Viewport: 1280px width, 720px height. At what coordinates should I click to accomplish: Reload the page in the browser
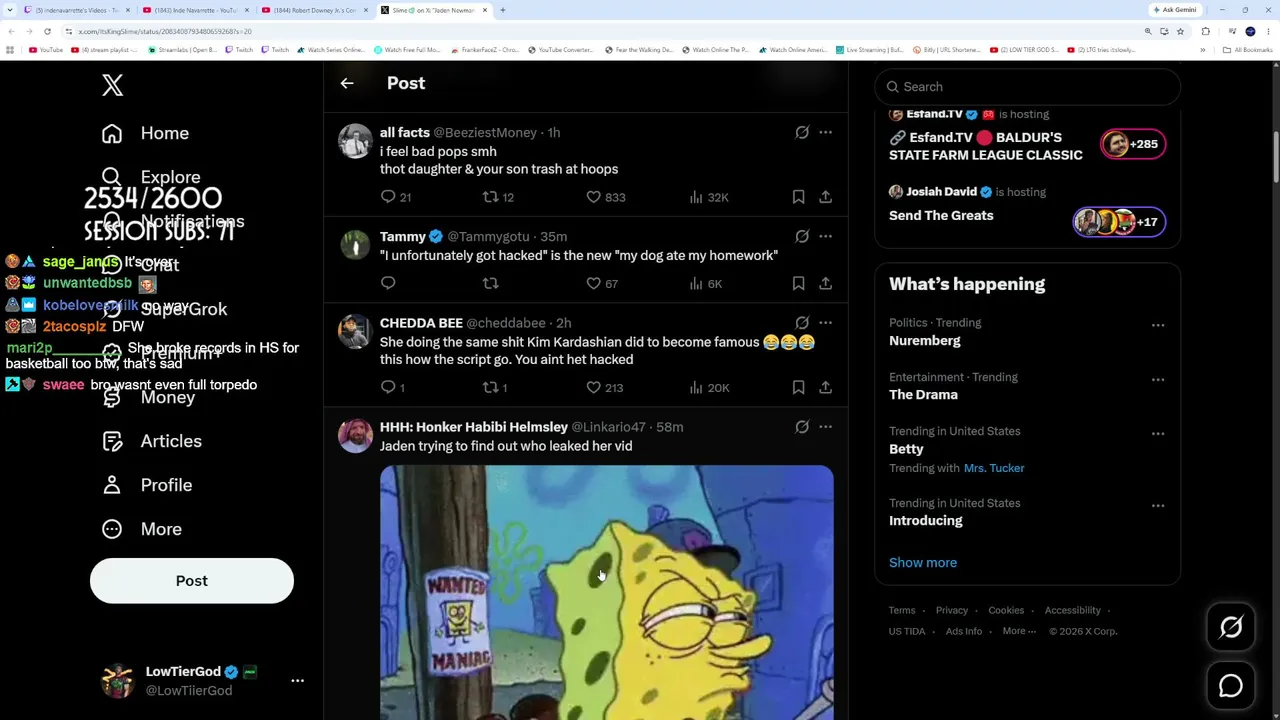coord(47,31)
